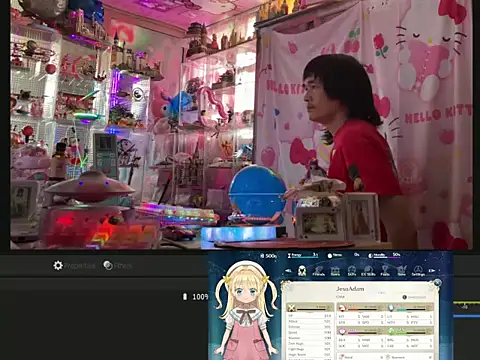Open the Filters dialog in OBS

click(117, 266)
